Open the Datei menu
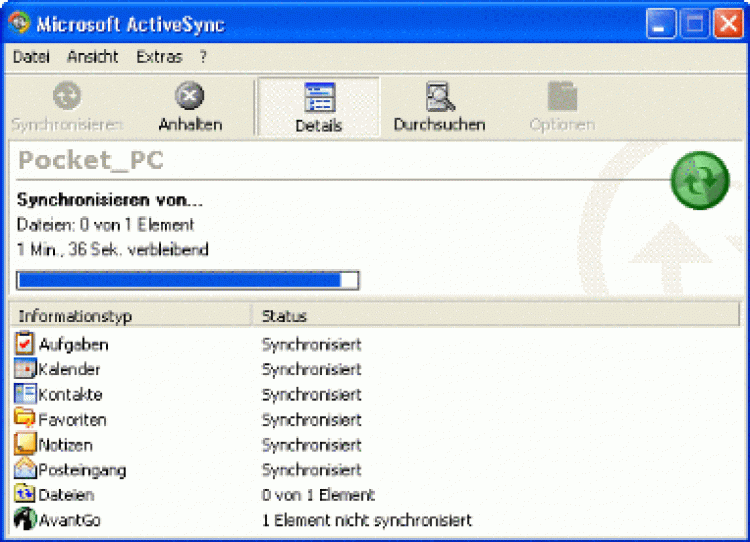 click(31, 57)
